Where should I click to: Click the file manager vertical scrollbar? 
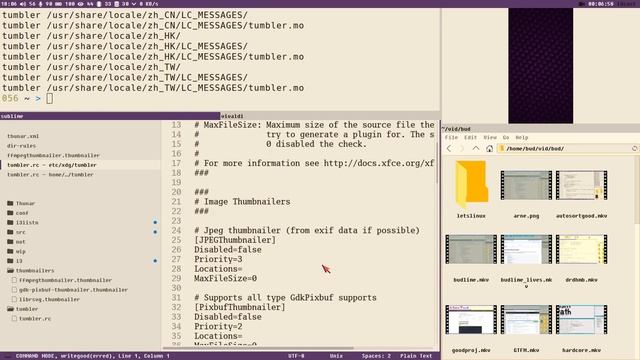[x=637, y=190]
